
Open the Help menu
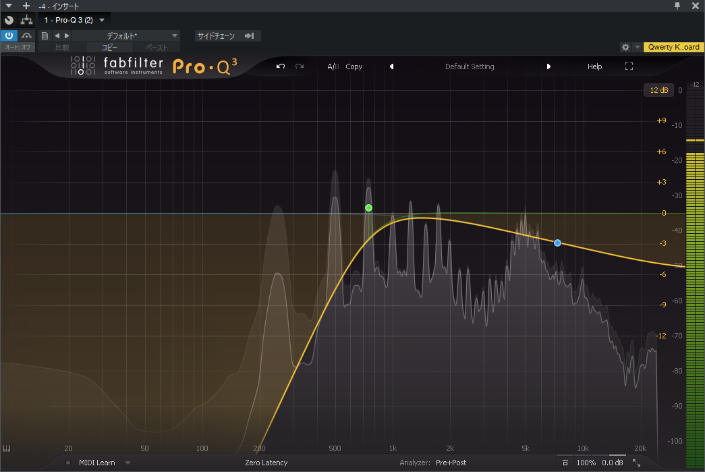tap(594, 67)
